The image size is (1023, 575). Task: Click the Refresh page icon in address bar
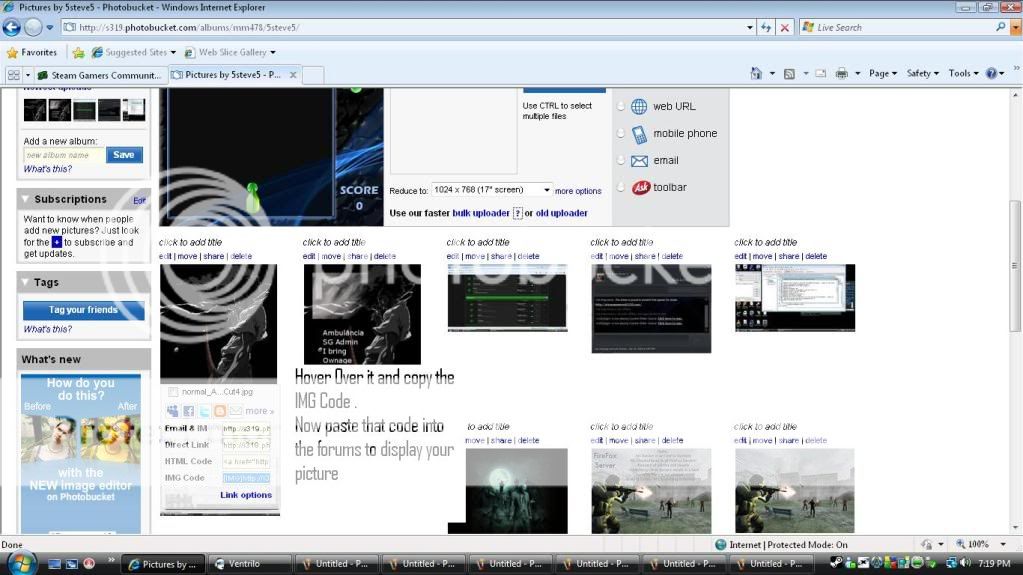pos(766,28)
